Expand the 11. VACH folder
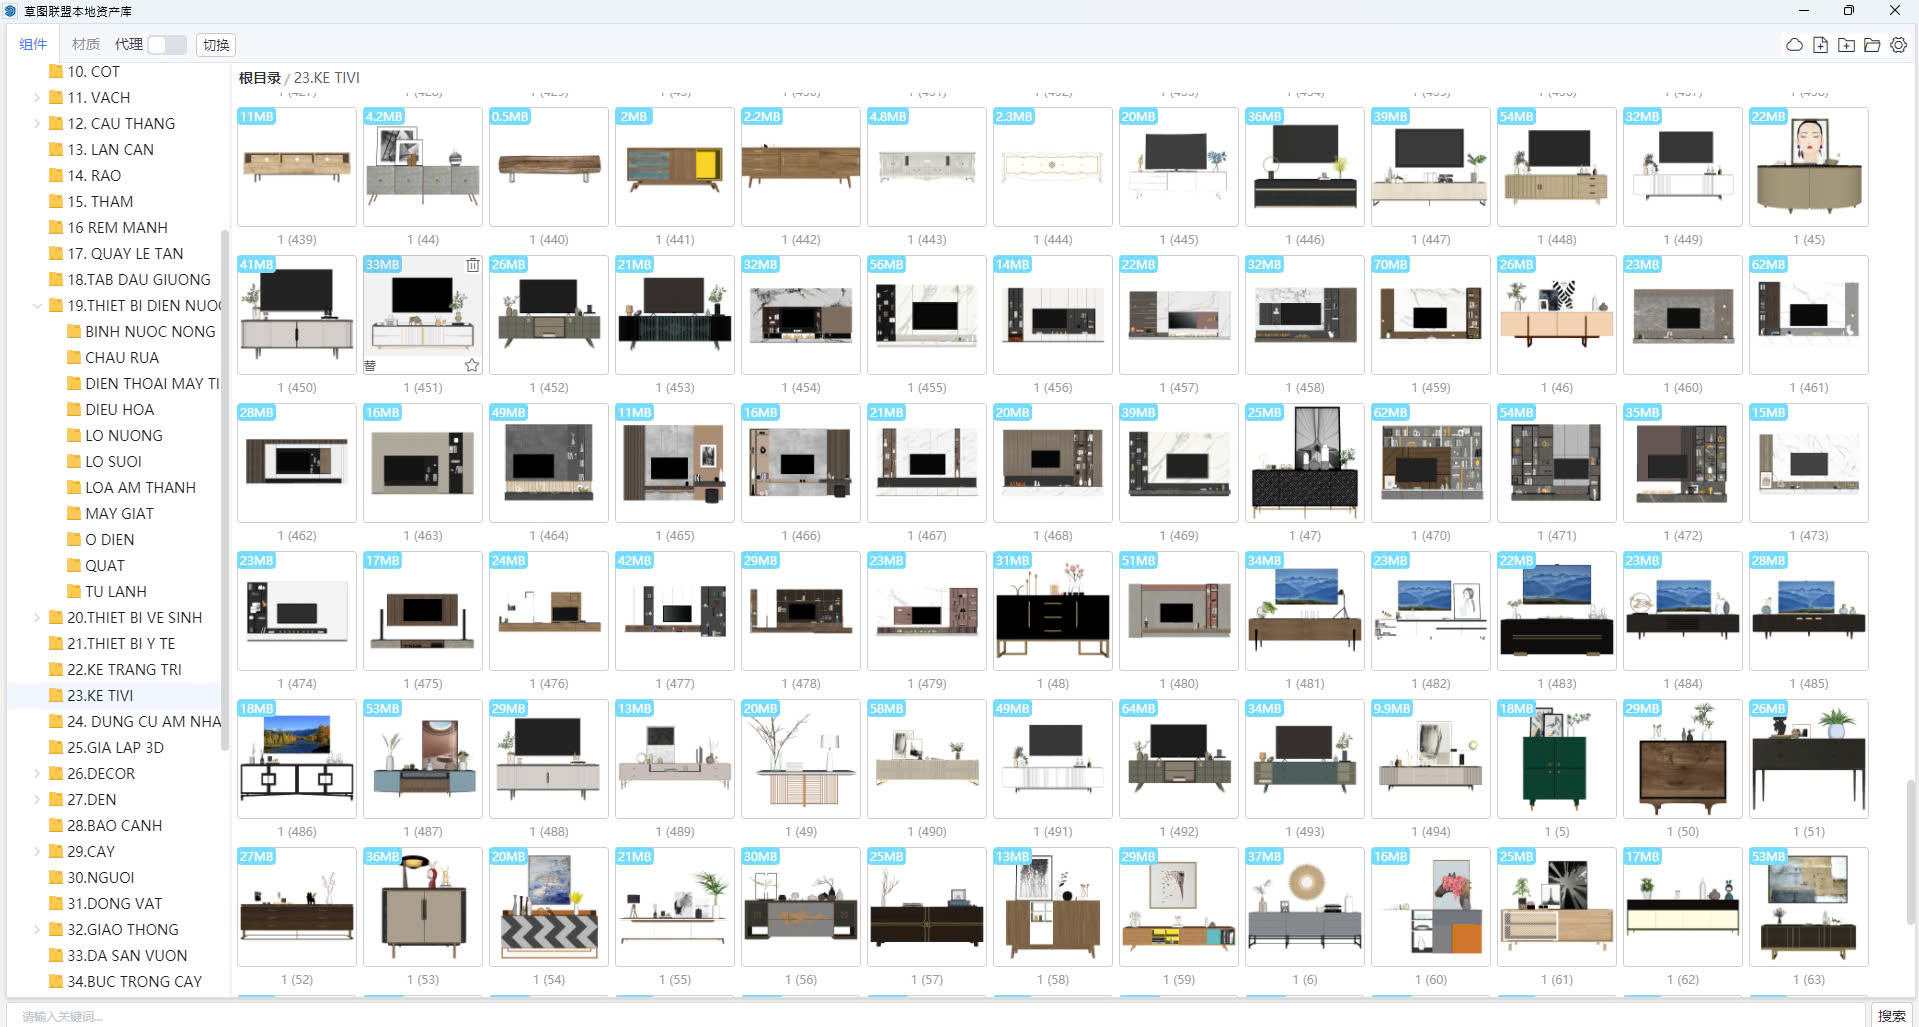The image size is (1919, 1027). tap(37, 98)
